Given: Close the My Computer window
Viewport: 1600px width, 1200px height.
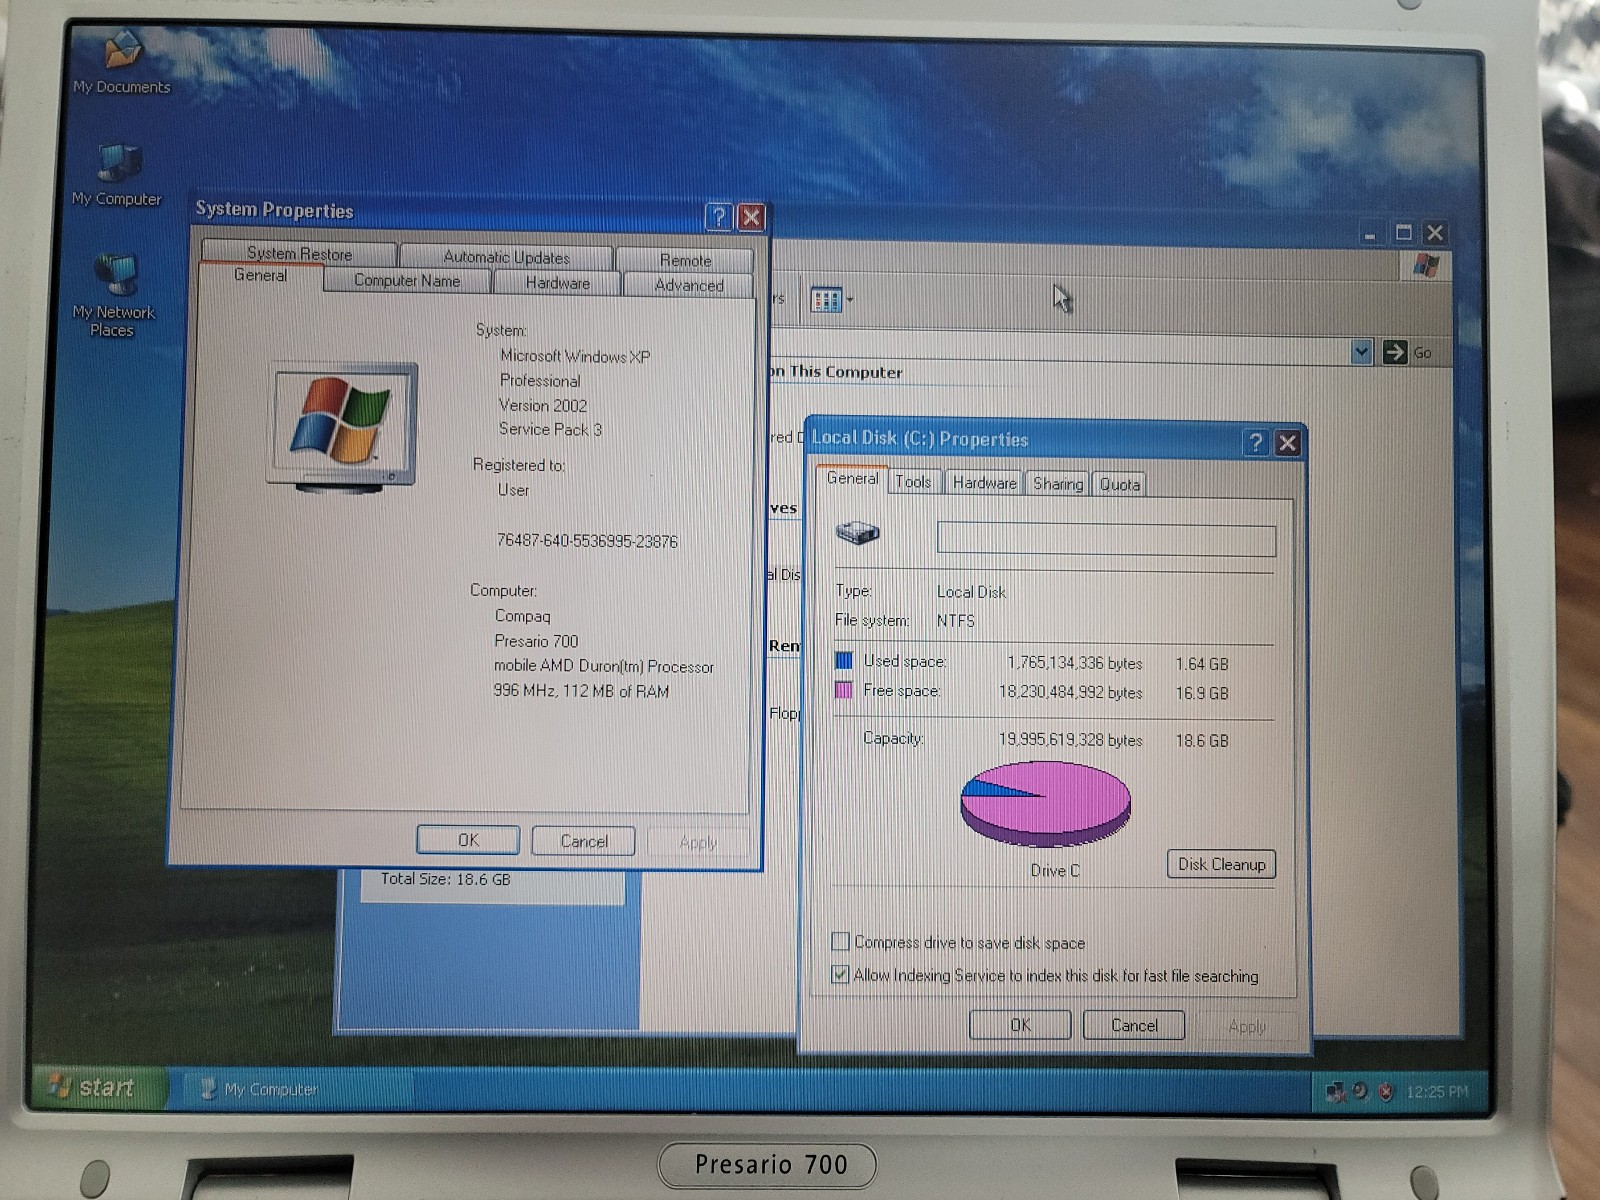Looking at the screenshot, I should pos(1435,233).
